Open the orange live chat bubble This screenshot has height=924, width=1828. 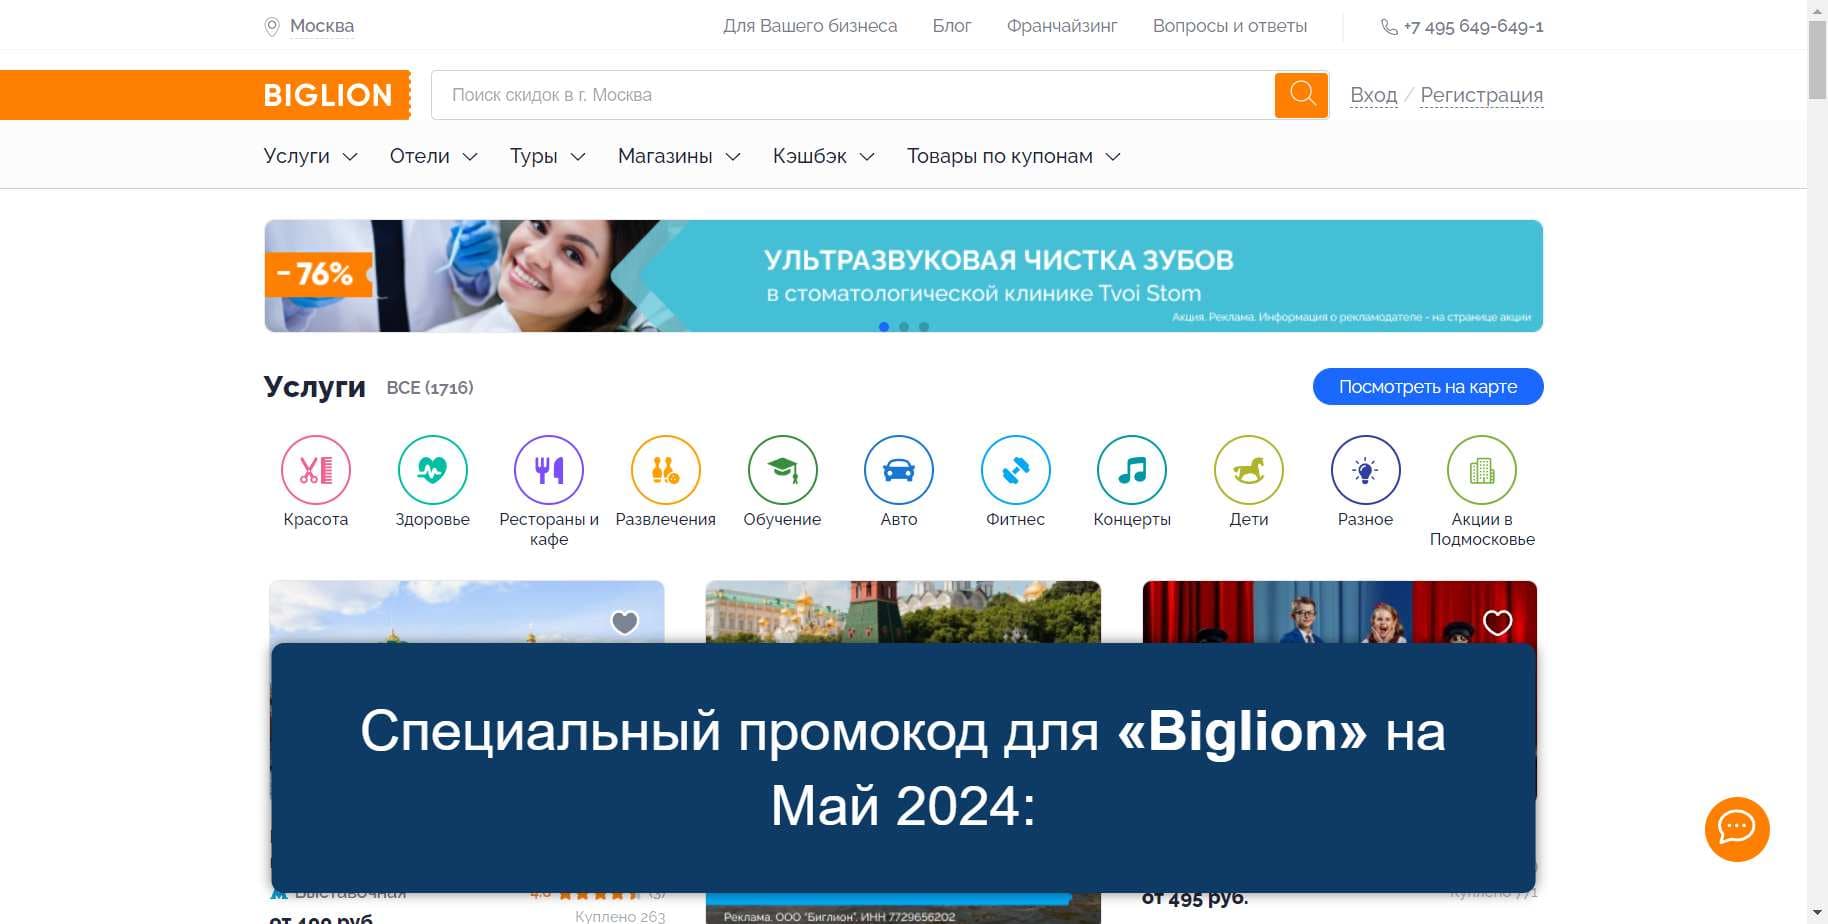(1737, 829)
